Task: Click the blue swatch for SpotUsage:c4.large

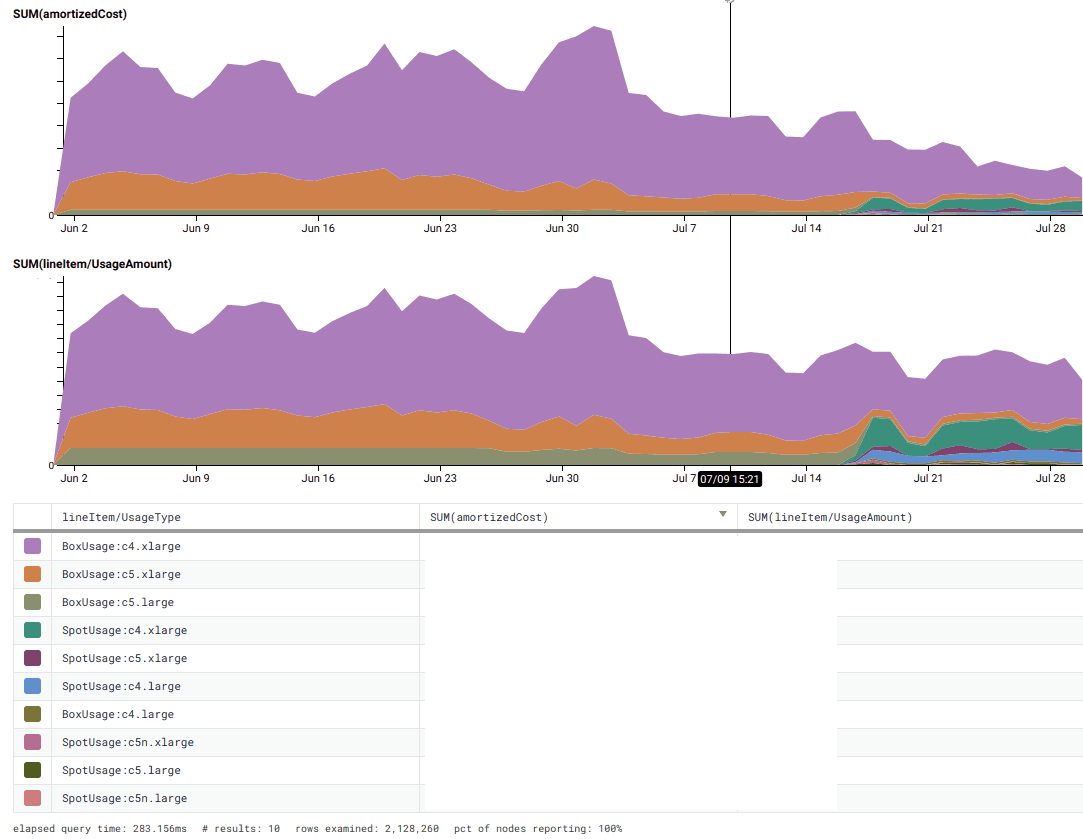Action: (32, 686)
